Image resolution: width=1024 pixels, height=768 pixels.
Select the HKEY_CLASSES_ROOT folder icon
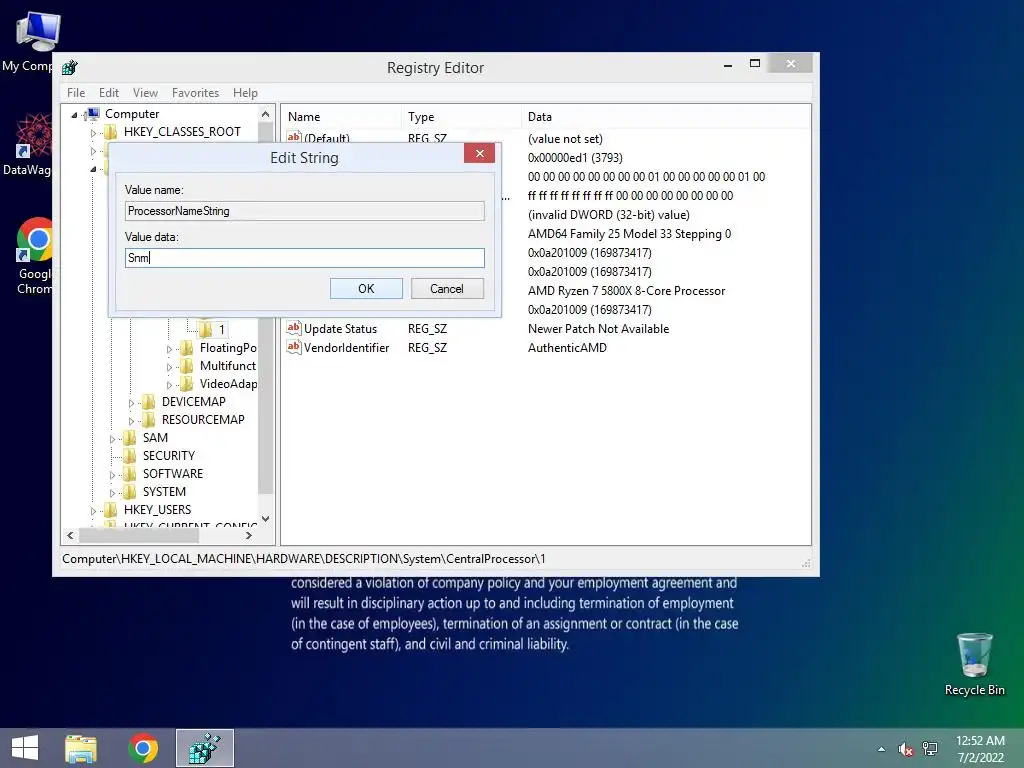click(111, 132)
